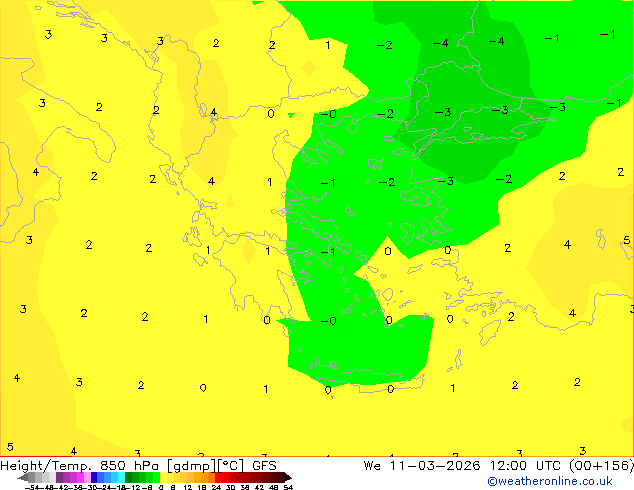Pick the light pink legend swatch
The width and height of the screenshot is (634, 490).
point(87,477)
